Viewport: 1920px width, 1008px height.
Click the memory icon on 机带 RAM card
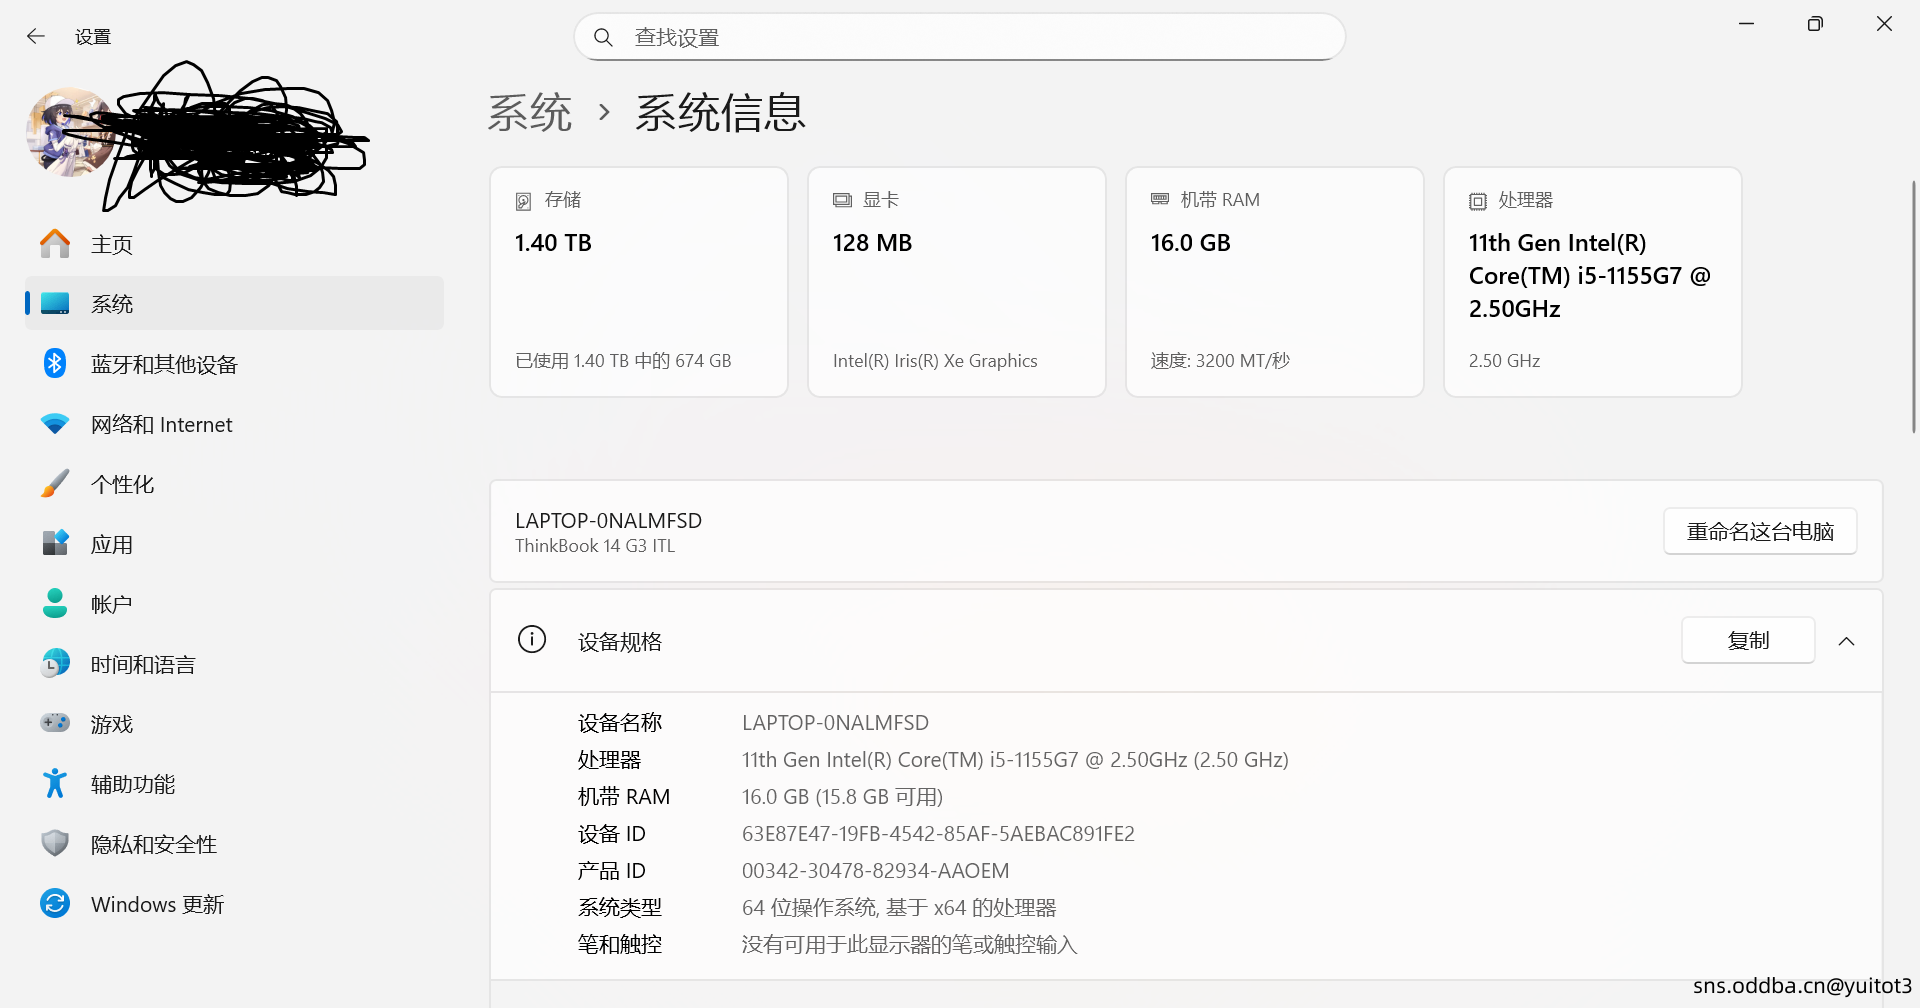click(x=1160, y=199)
